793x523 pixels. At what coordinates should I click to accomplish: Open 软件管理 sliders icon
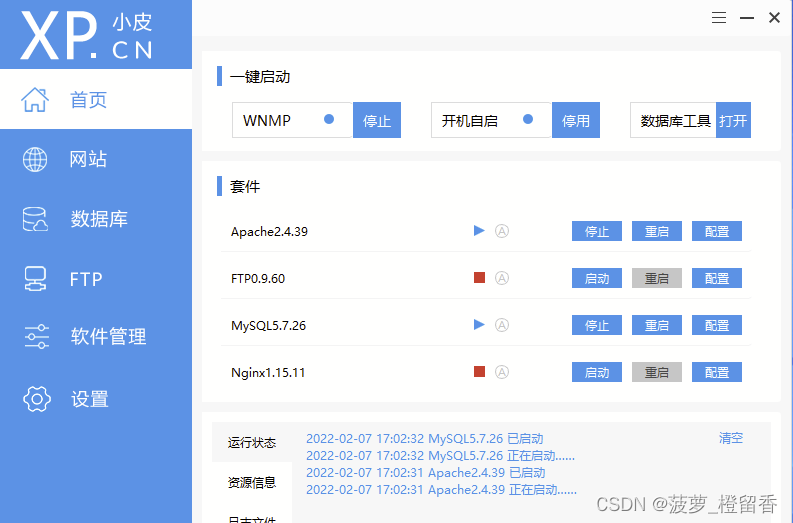[36, 336]
